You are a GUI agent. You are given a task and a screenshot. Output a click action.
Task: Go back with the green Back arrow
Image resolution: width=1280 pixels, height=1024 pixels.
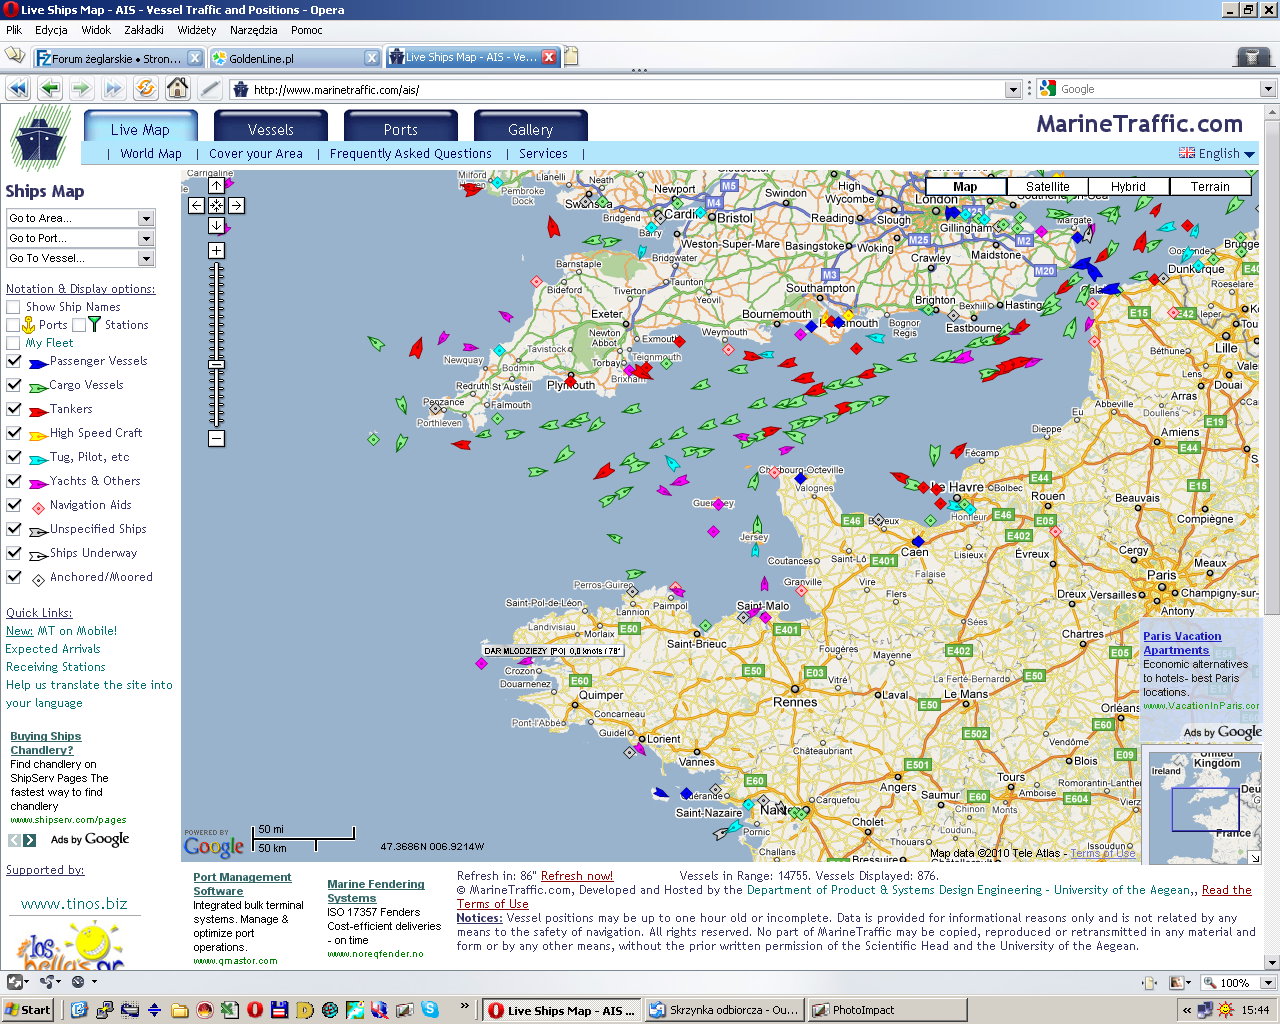tap(50, 89)
